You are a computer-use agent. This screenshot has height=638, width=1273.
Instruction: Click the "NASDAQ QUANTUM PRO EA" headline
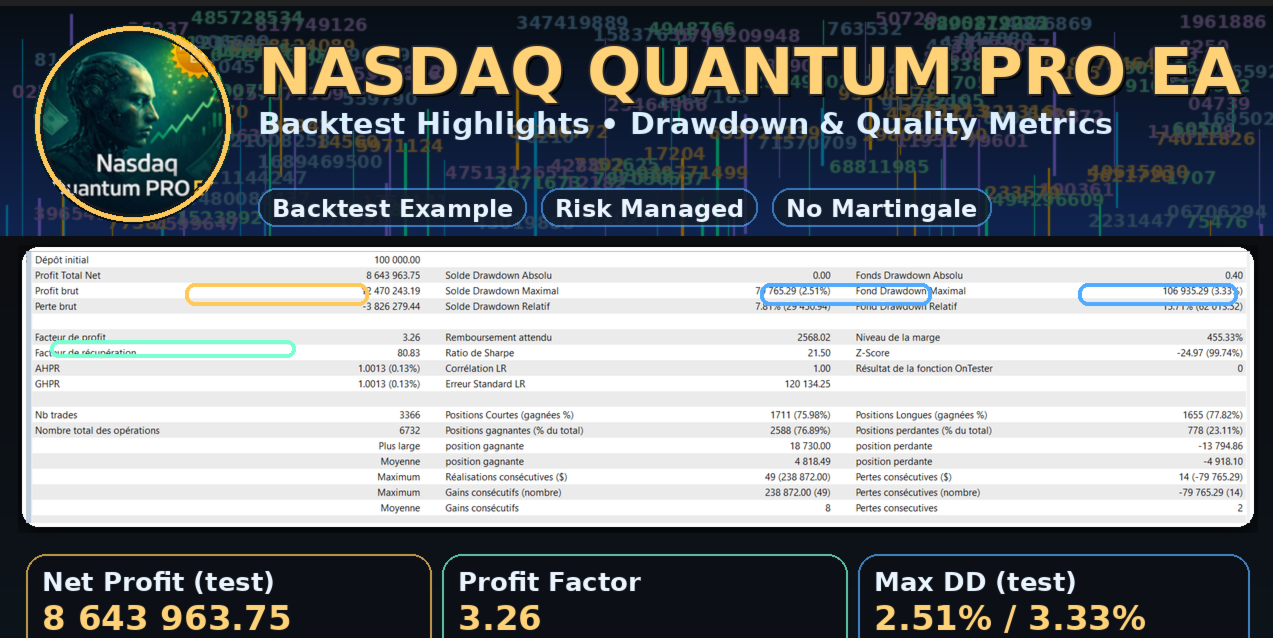(750, 72)
